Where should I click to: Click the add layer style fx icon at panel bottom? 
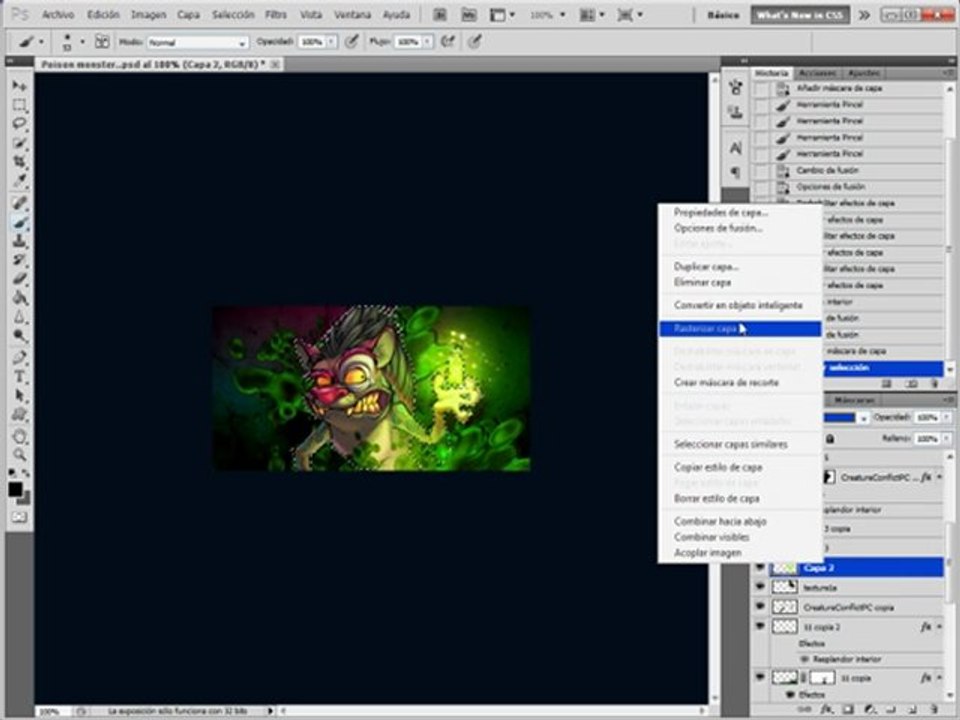click(x=827, y=709)
